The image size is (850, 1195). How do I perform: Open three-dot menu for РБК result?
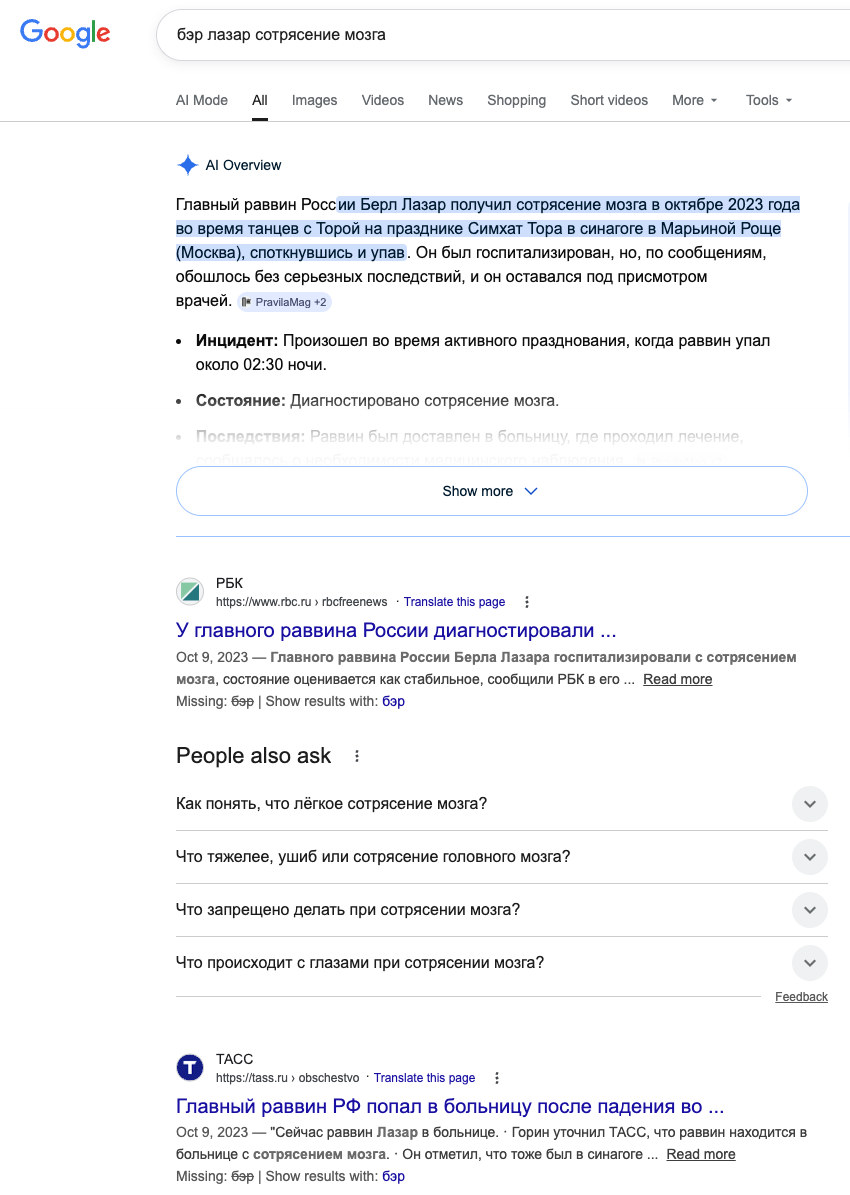point(527,602)
